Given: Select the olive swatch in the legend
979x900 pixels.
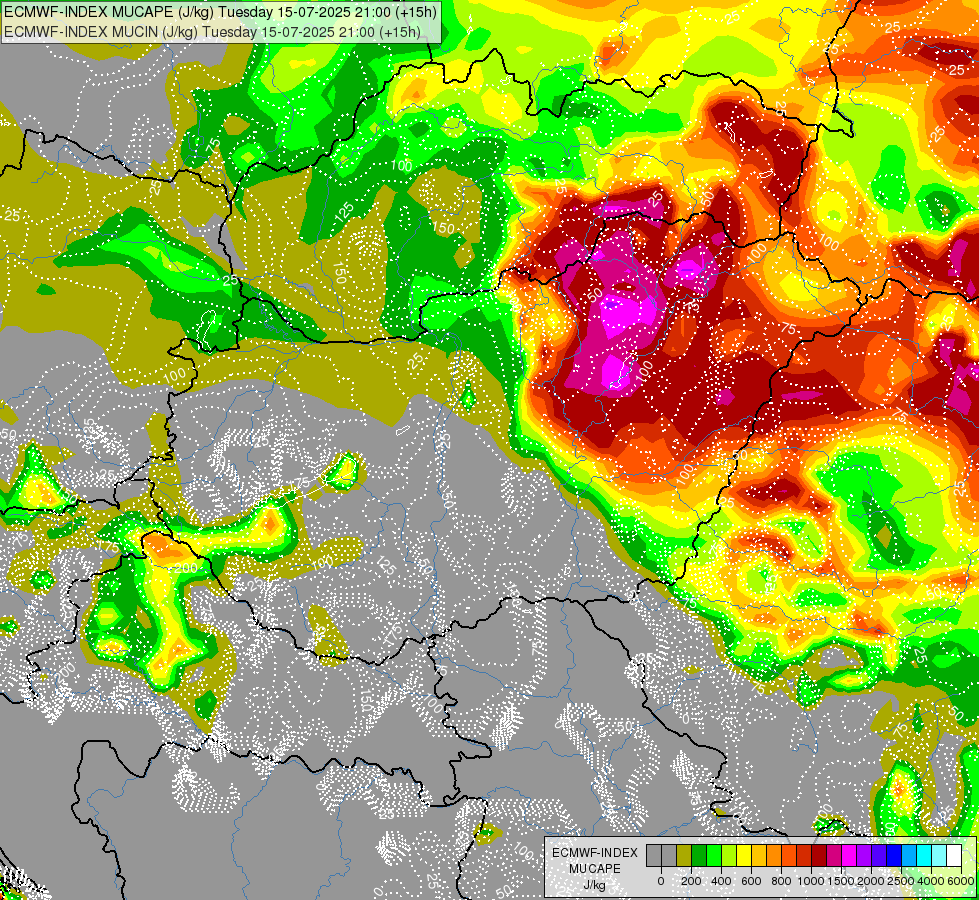Looking at the screenshot, I should 684,856.
